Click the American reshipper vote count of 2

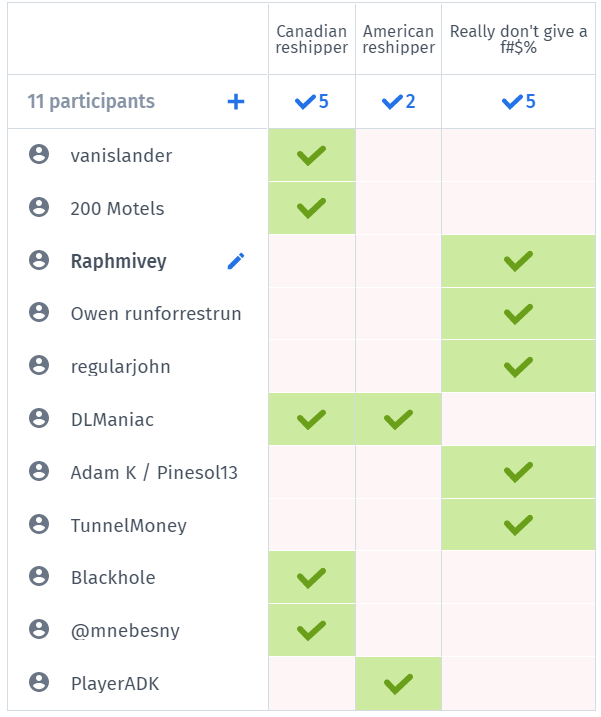[398, 101]
